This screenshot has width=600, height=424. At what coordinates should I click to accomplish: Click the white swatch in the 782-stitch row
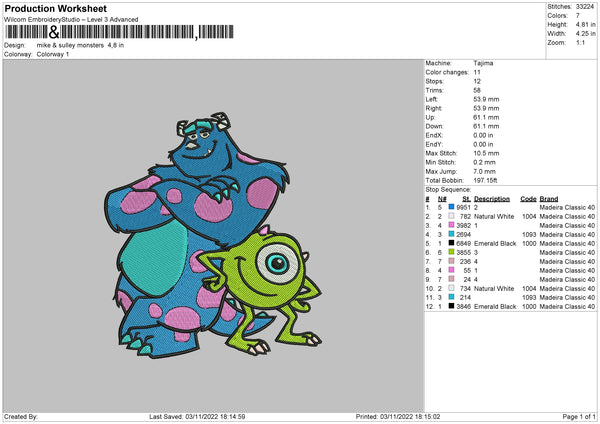click(451, 216)
